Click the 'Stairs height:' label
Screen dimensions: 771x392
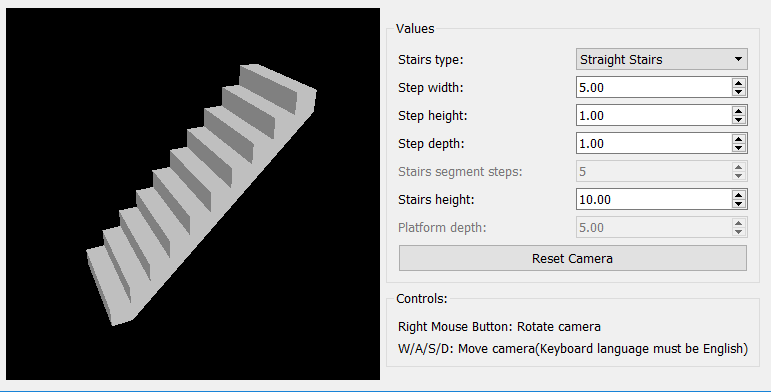[436, 200]
